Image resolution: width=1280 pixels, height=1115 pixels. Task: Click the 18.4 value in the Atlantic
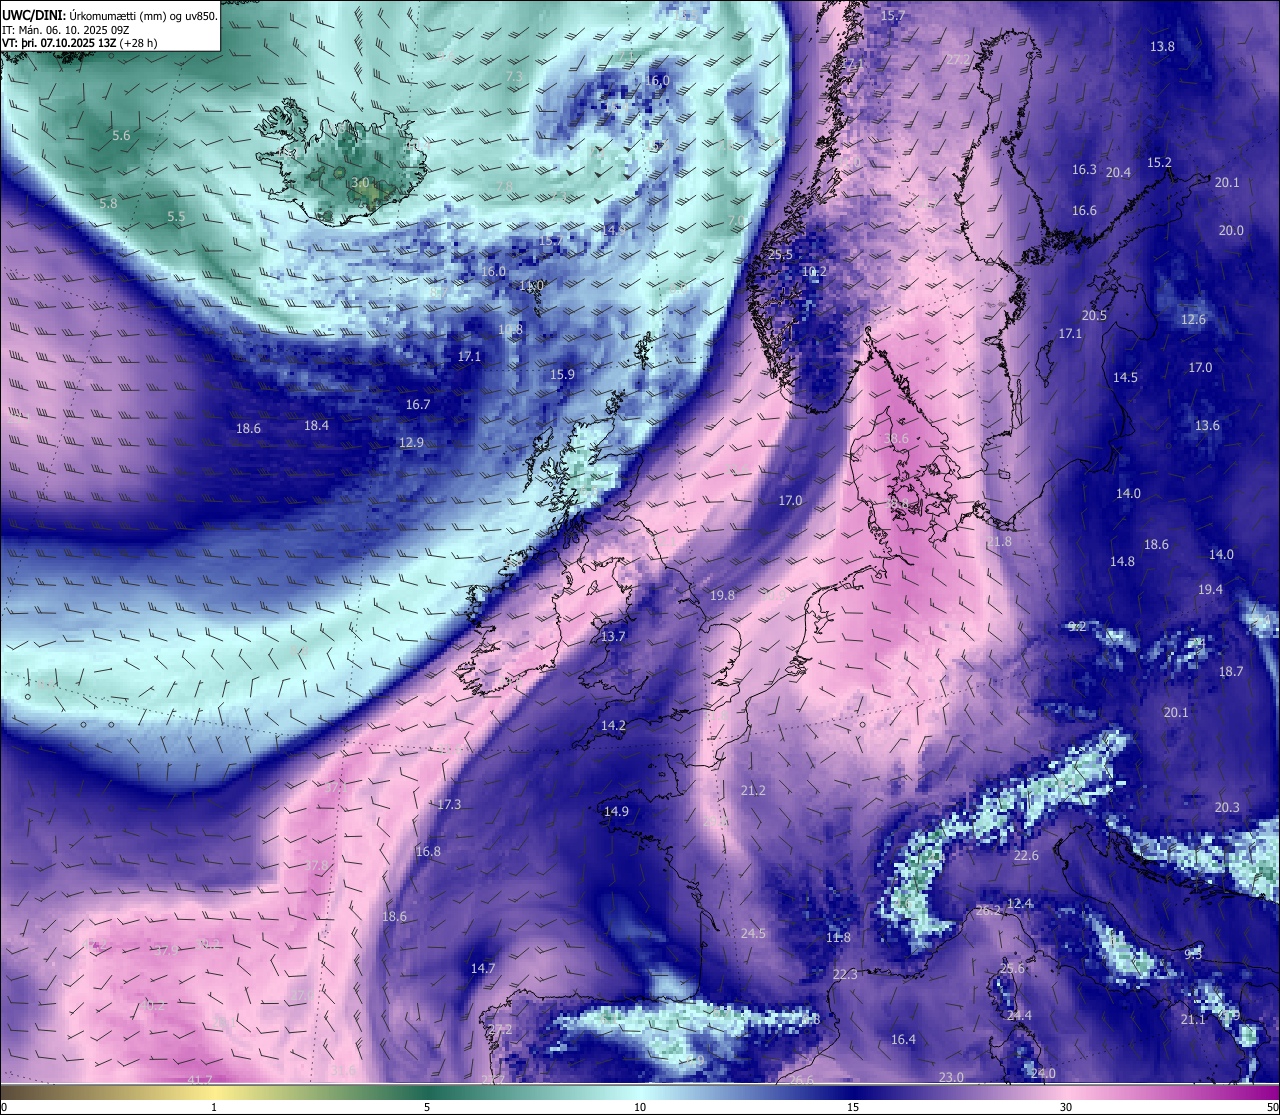(316, 425)
